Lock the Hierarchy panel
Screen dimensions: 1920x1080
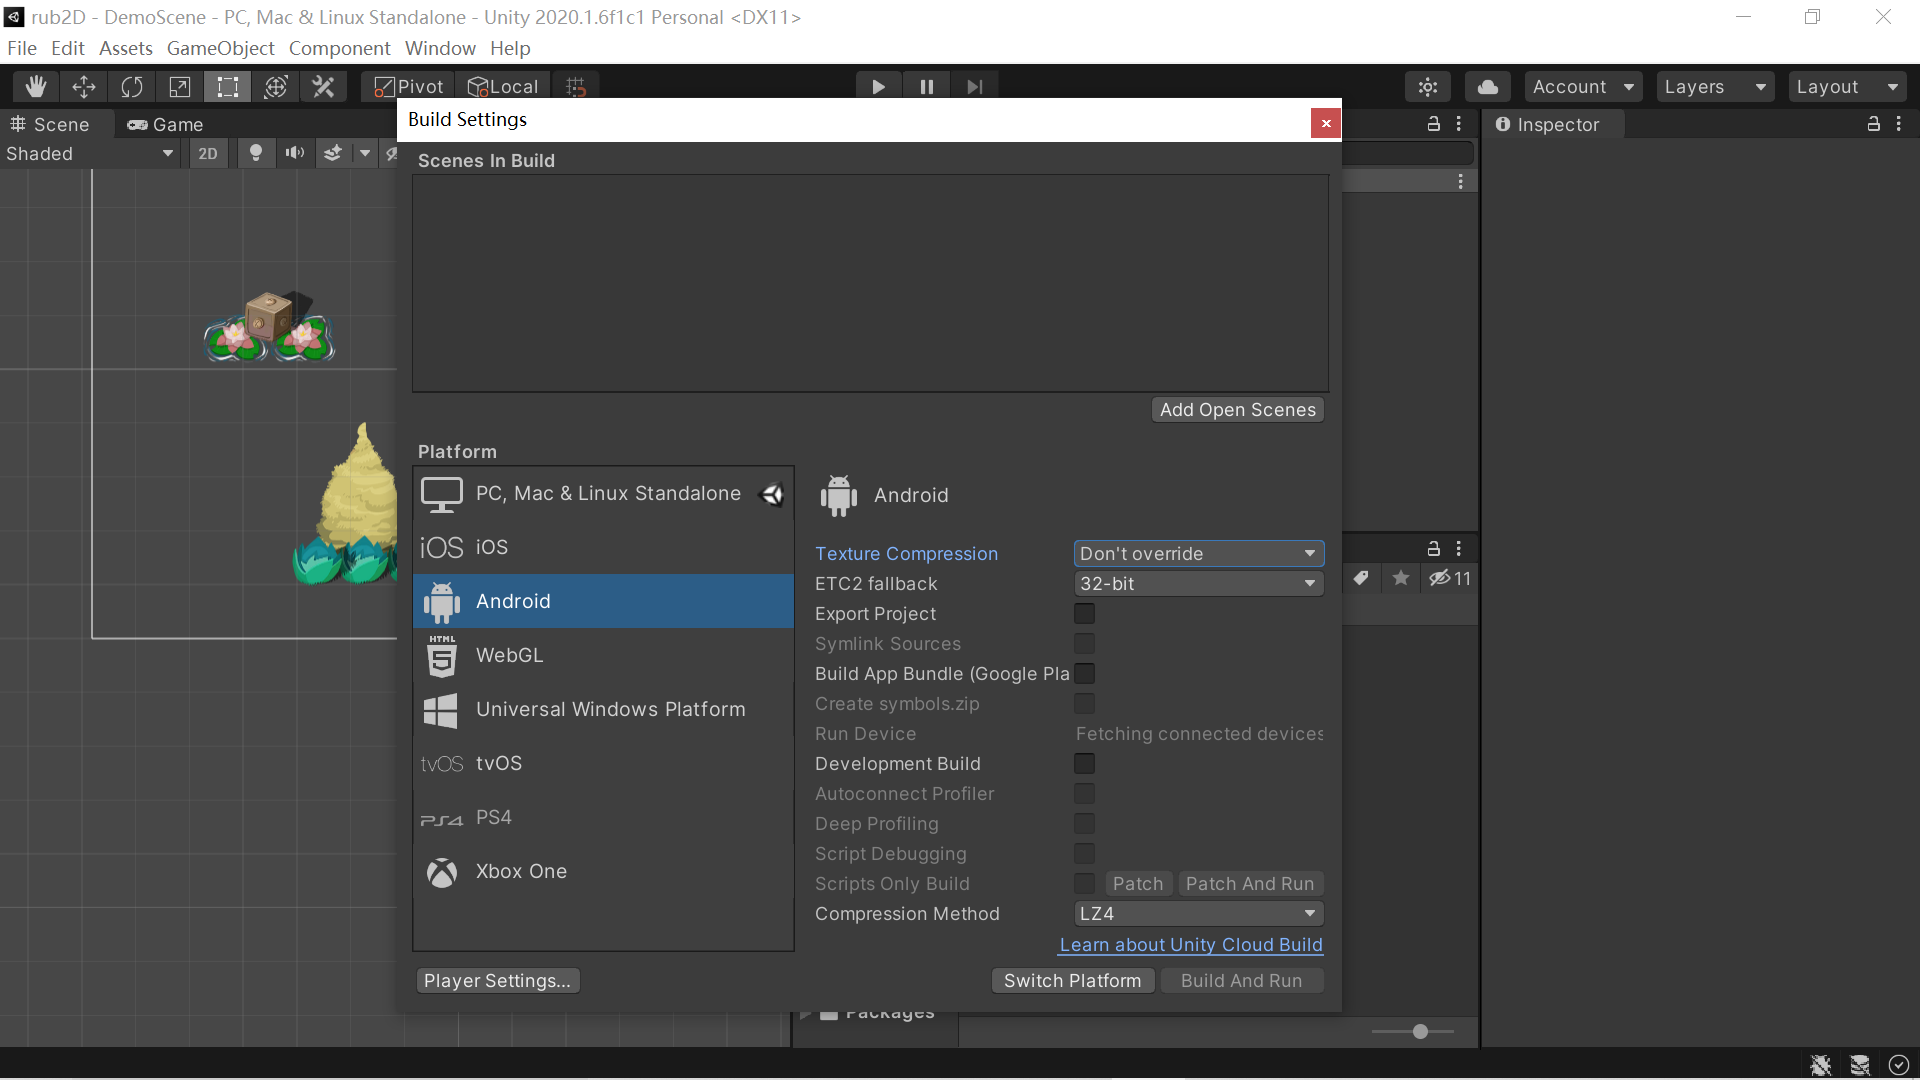[x=1434, y=124]
